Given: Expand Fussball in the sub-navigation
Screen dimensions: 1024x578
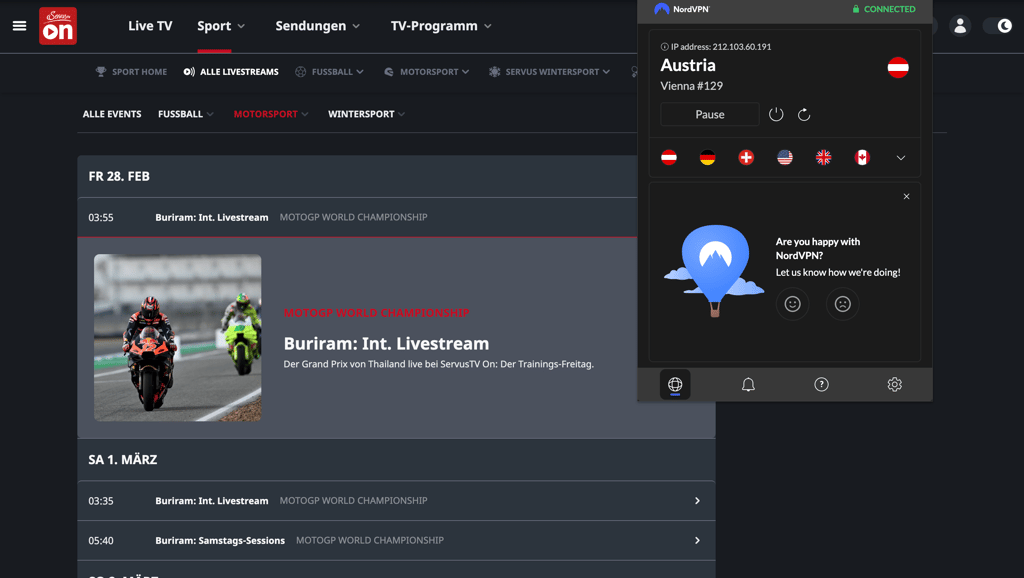Looking at the screenshot, I should coord(338,72).
